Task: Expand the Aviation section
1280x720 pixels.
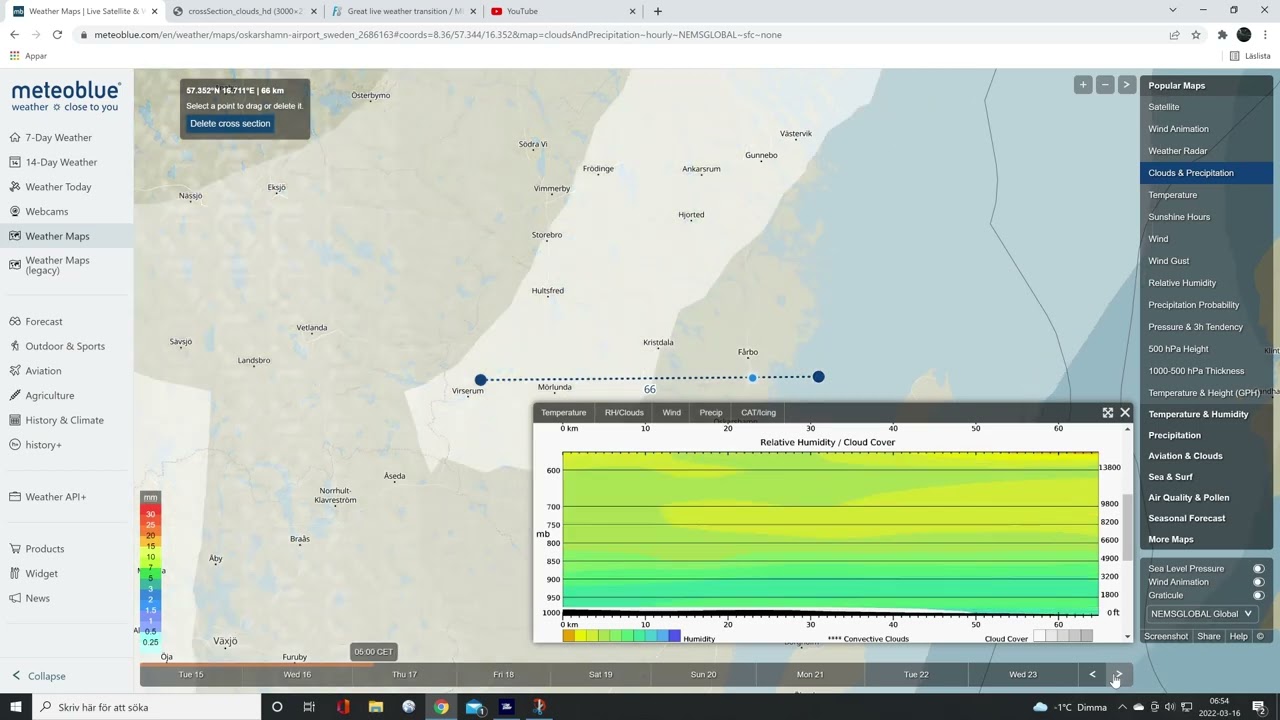Action: [43, 371]
